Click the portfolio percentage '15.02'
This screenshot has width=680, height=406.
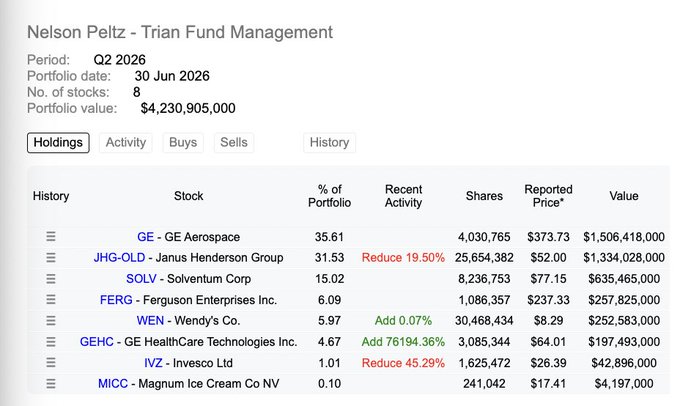tap(329, 278)
